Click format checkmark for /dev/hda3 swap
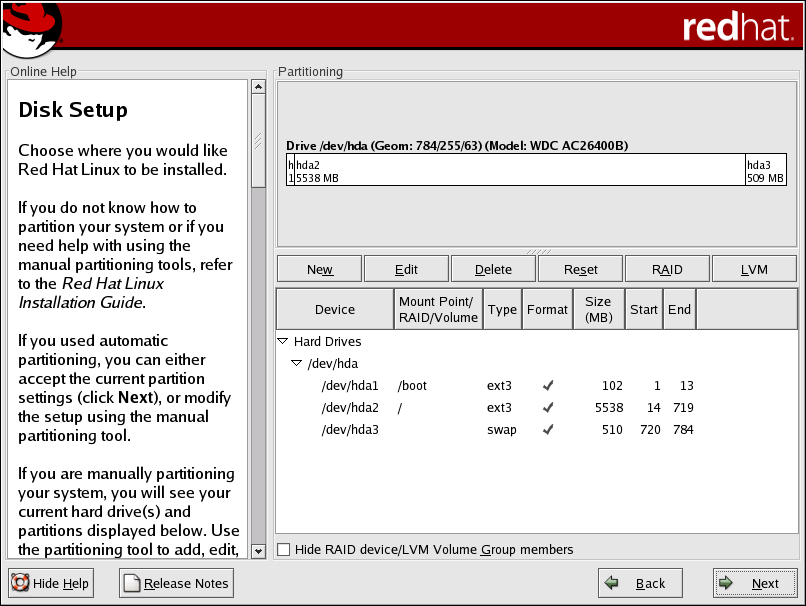The height and width of the screenshot is (606, 806). click(547, 429)
